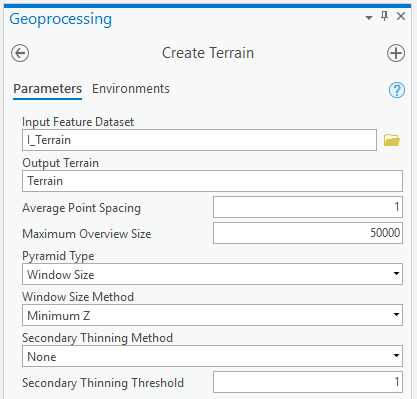Viewport: 417px width, 399px height.
Task: Click the Maximum Overview Size value box
Action: [308, 233]
